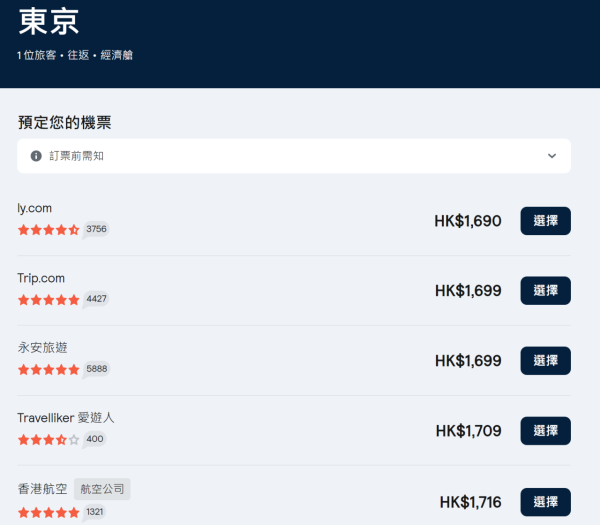Viewport: 600px width, 525px height.
Task: Open the 400 review count bubble
Action: pos(94,439)
